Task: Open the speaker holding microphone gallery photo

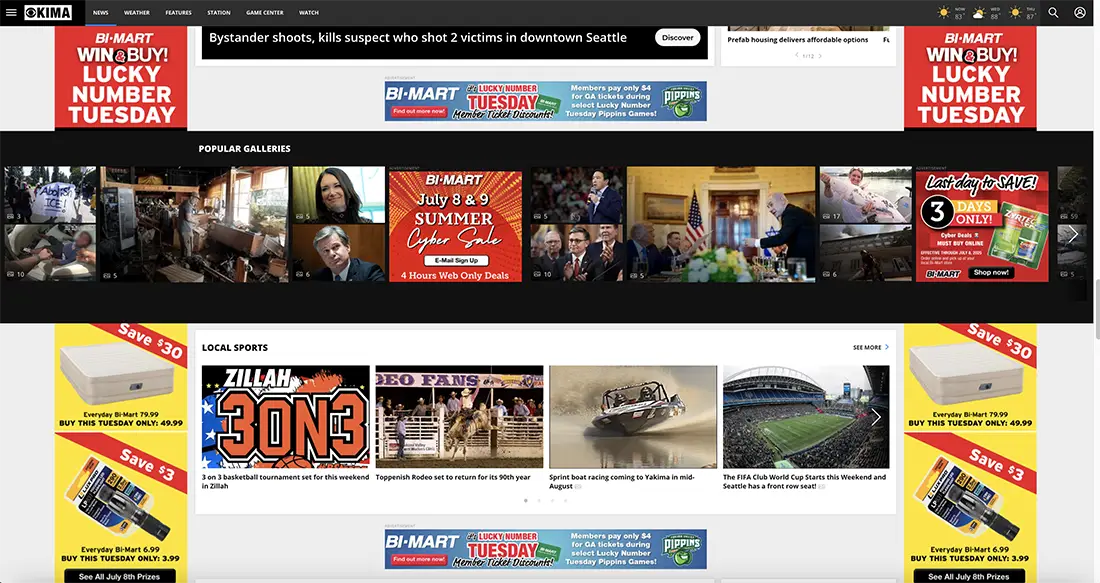Action: [x=577, y=194]
